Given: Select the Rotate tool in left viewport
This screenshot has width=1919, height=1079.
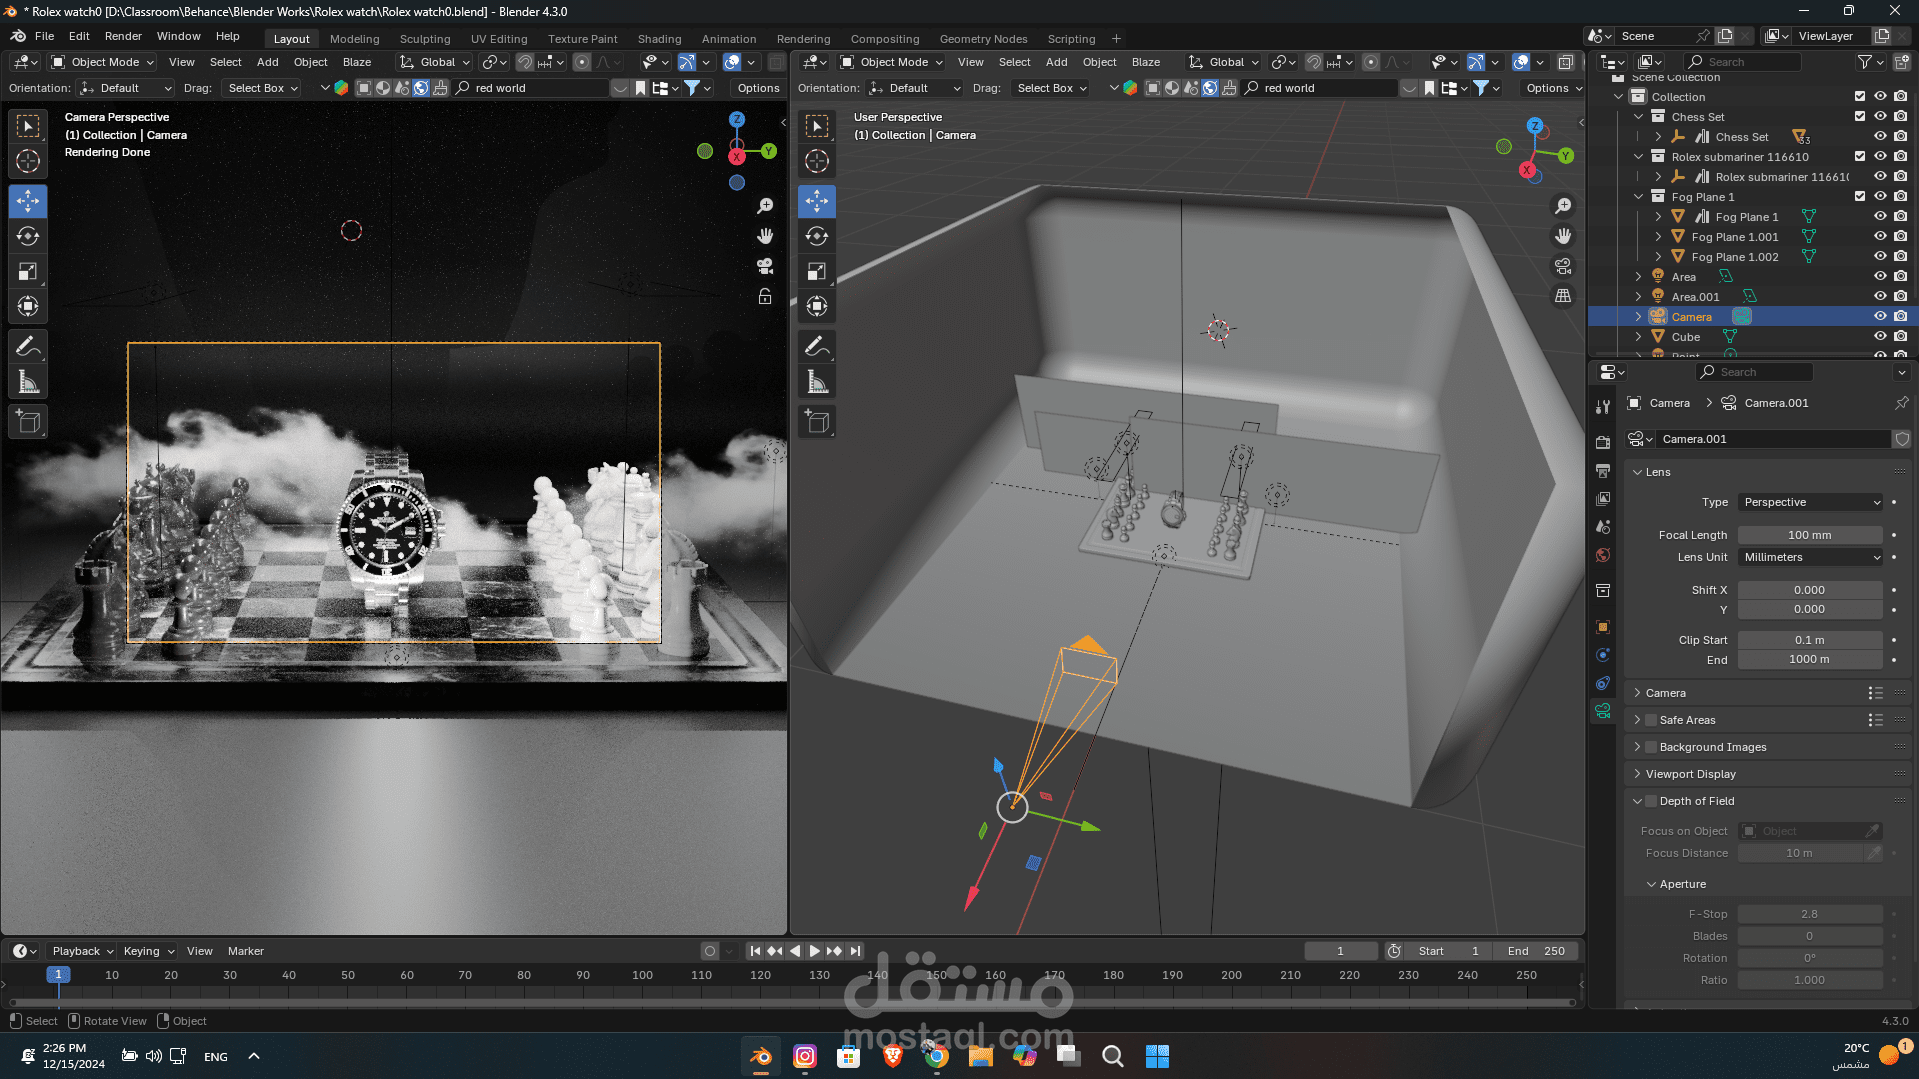Looking at the screenshot, I should point(28,236).
